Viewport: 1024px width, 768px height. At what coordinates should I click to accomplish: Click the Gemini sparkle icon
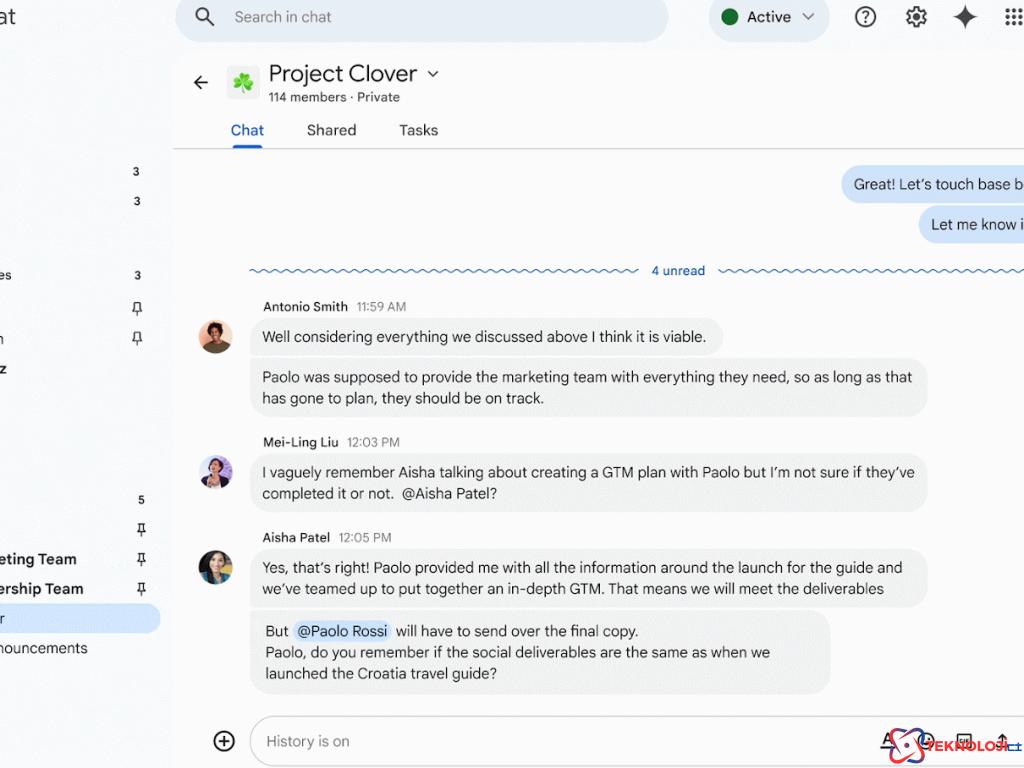tap(965, 17)
